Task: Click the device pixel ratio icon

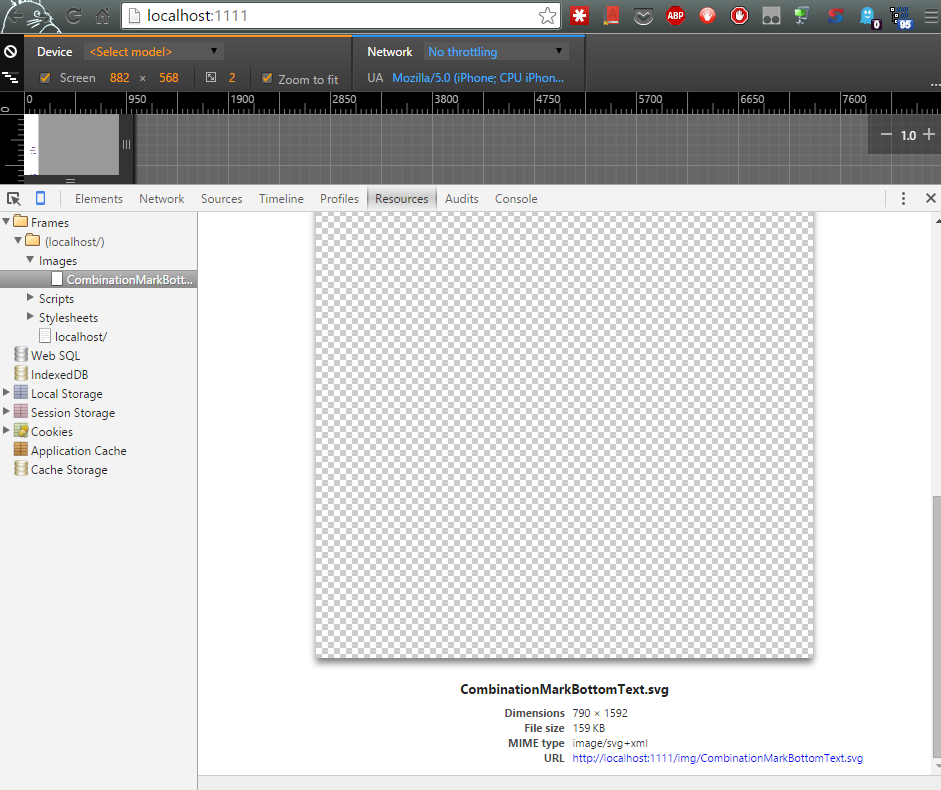Action: coord(211,77)
